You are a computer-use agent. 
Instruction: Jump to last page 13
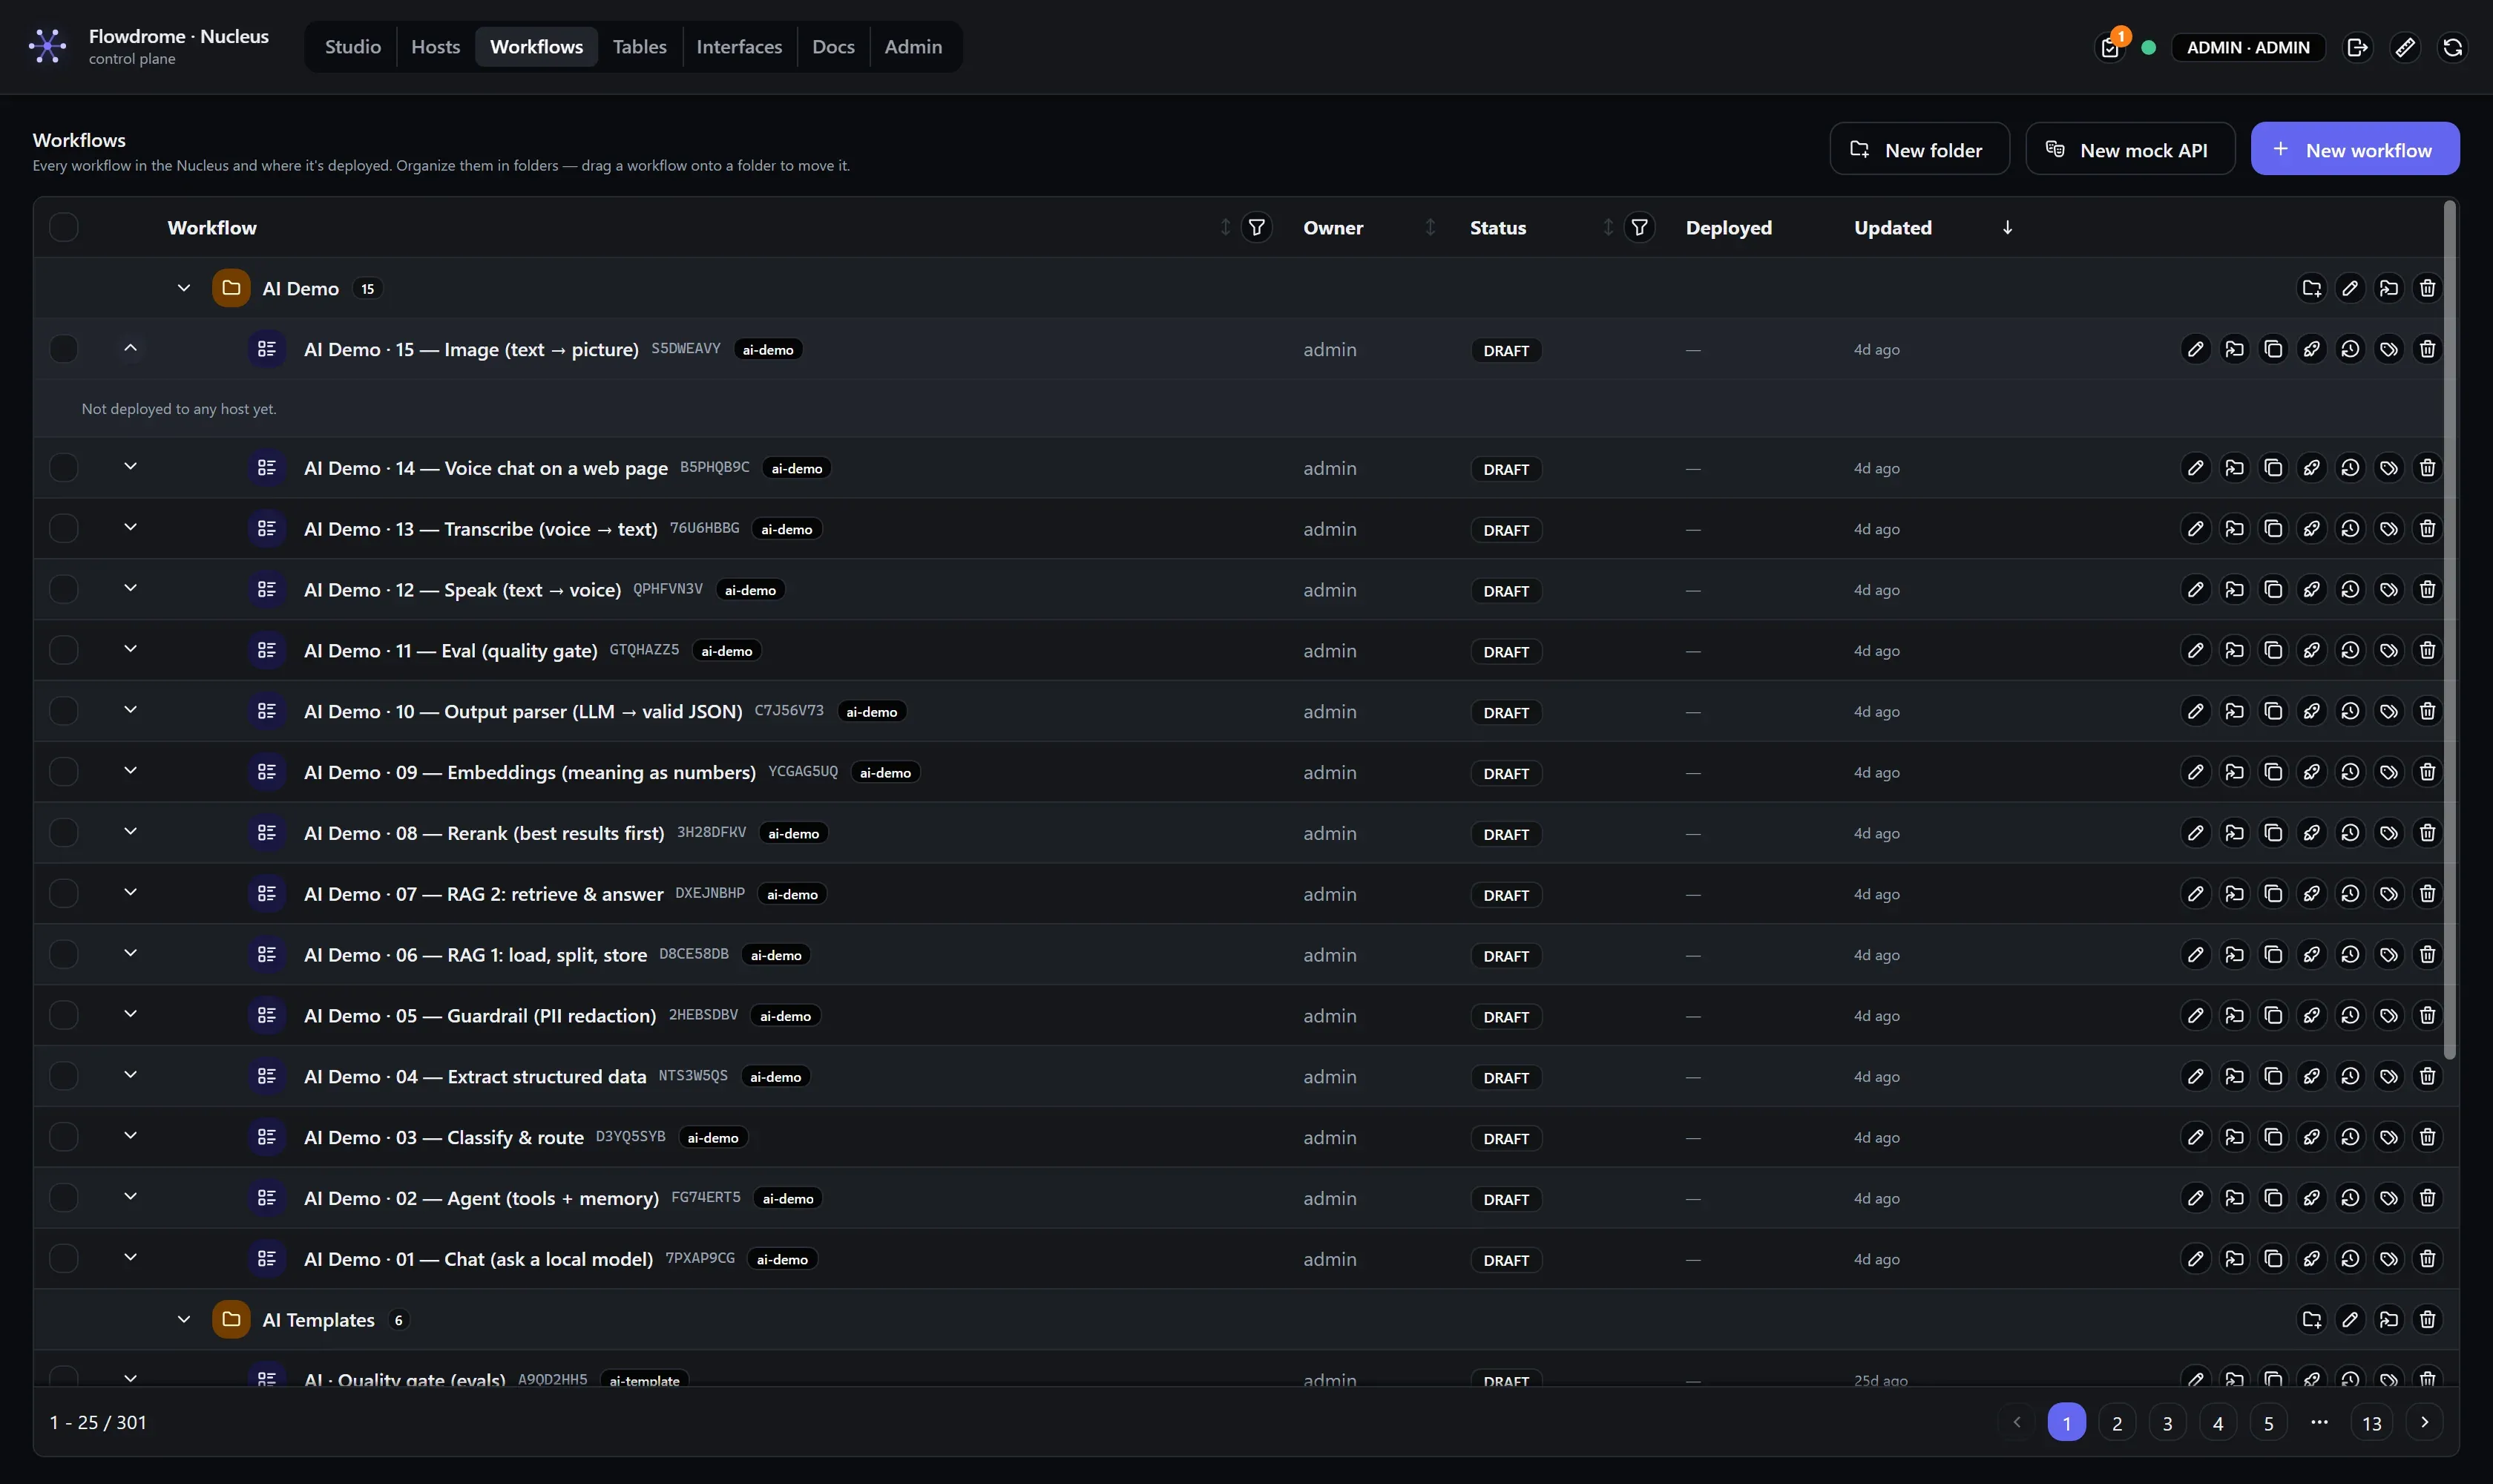[x=2371, y=1422]
